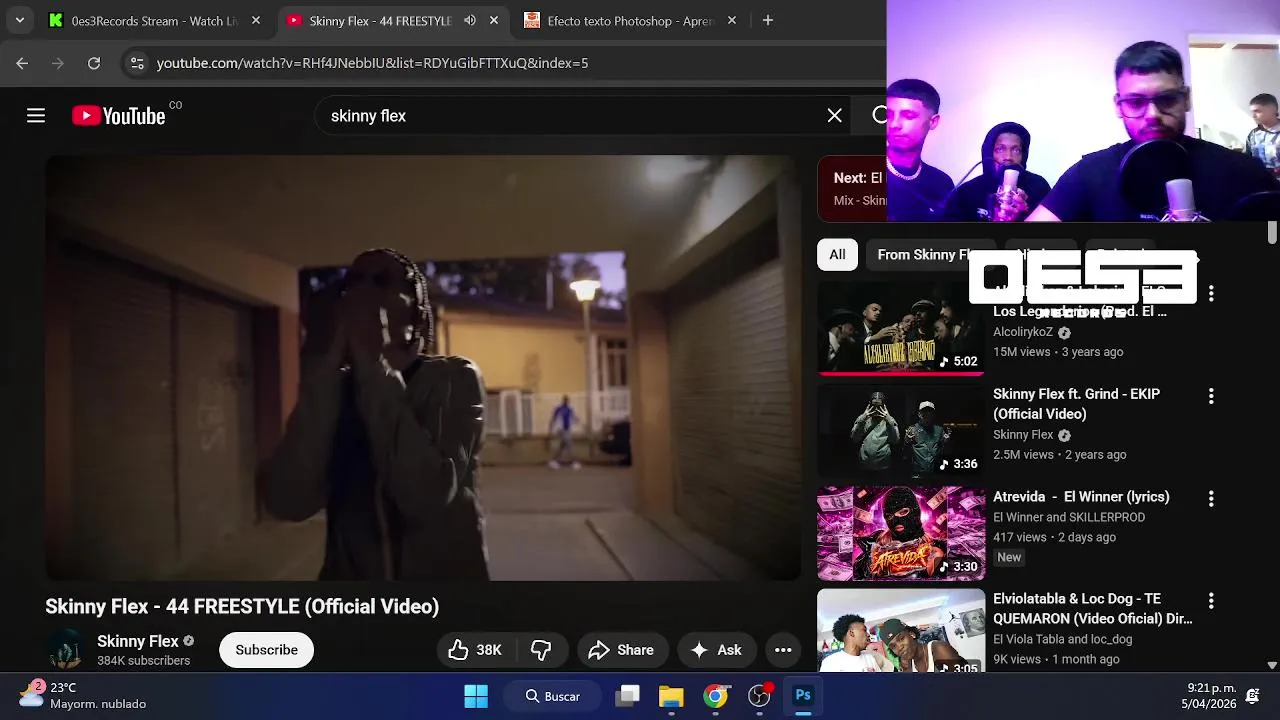
Task: Open the YouTube guide hamburger menu
Action: tap(36, 116)
